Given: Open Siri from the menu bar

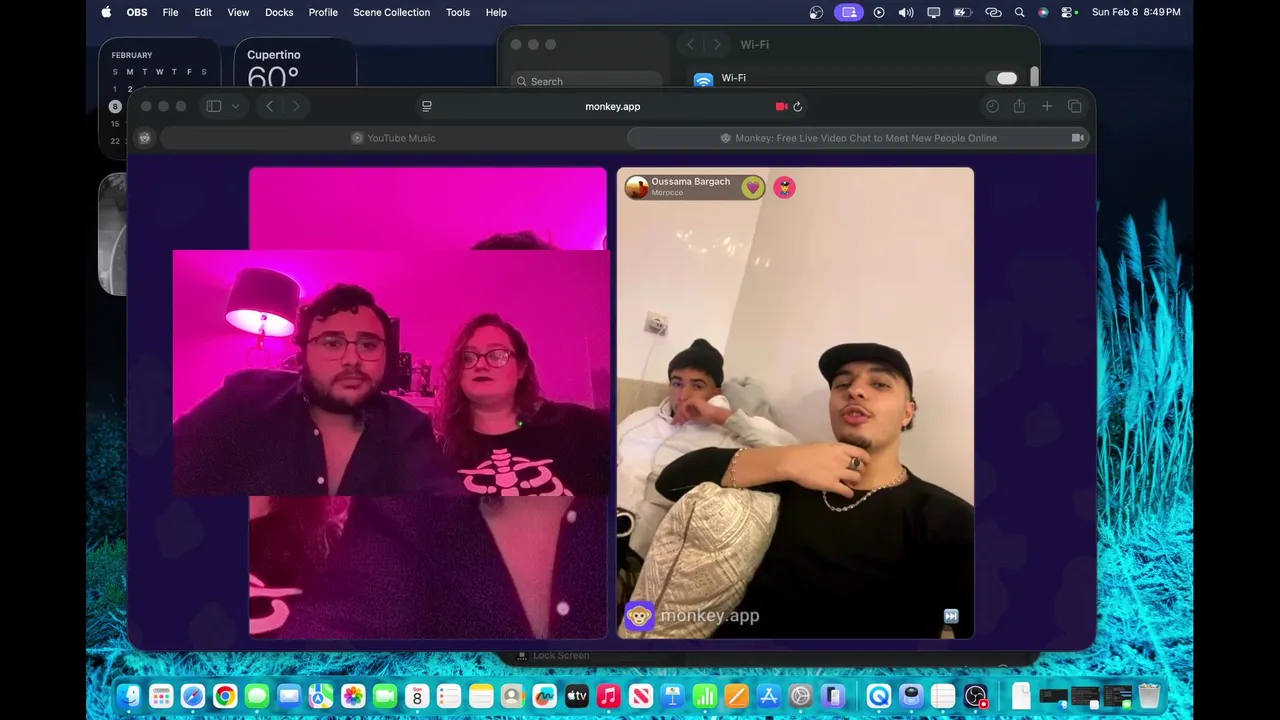Looking at the screenshot, I should 1043,12.
